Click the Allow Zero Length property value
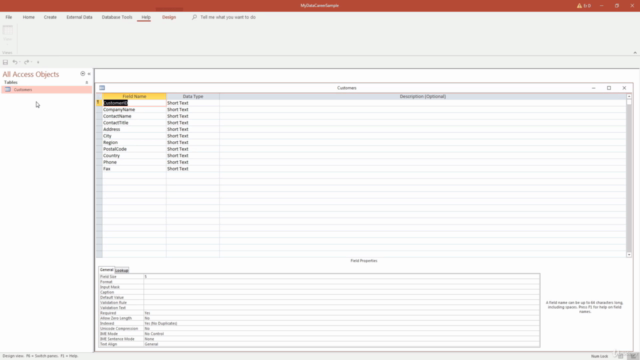The width and height of the screenshot is (640, 360). 341,318
